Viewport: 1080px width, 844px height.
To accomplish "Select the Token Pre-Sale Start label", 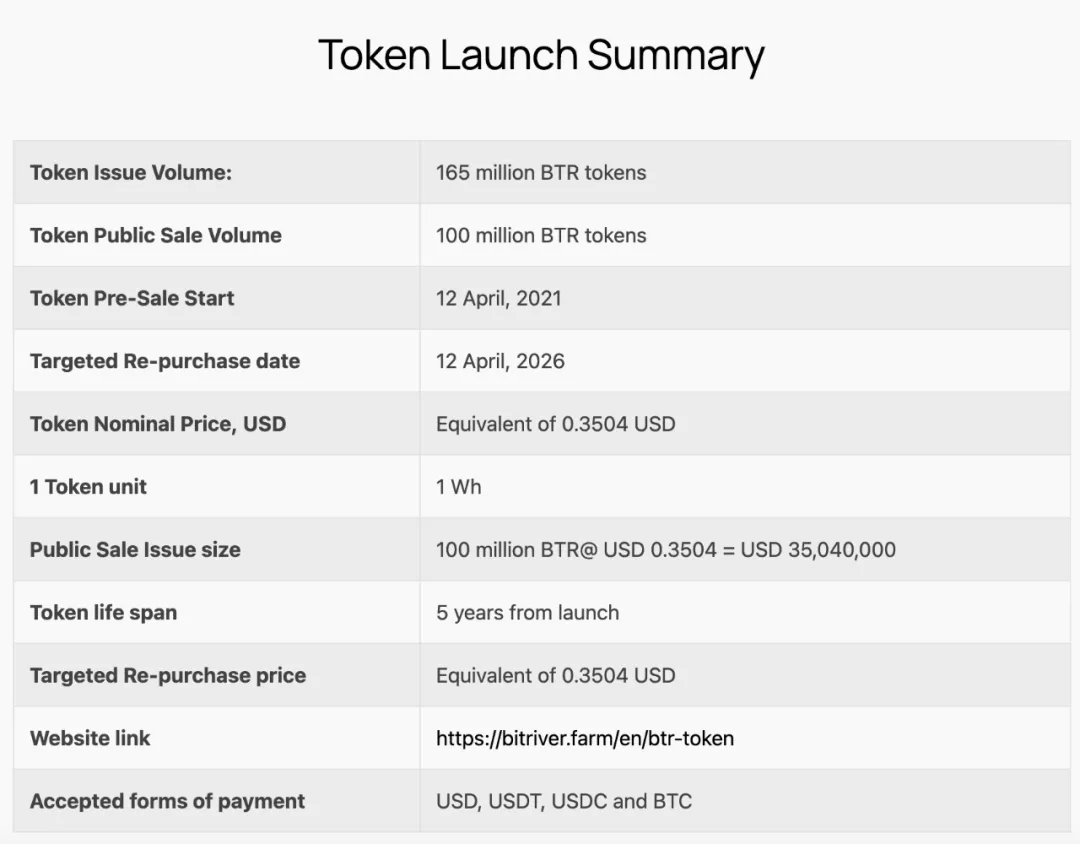I will point(132,298).
